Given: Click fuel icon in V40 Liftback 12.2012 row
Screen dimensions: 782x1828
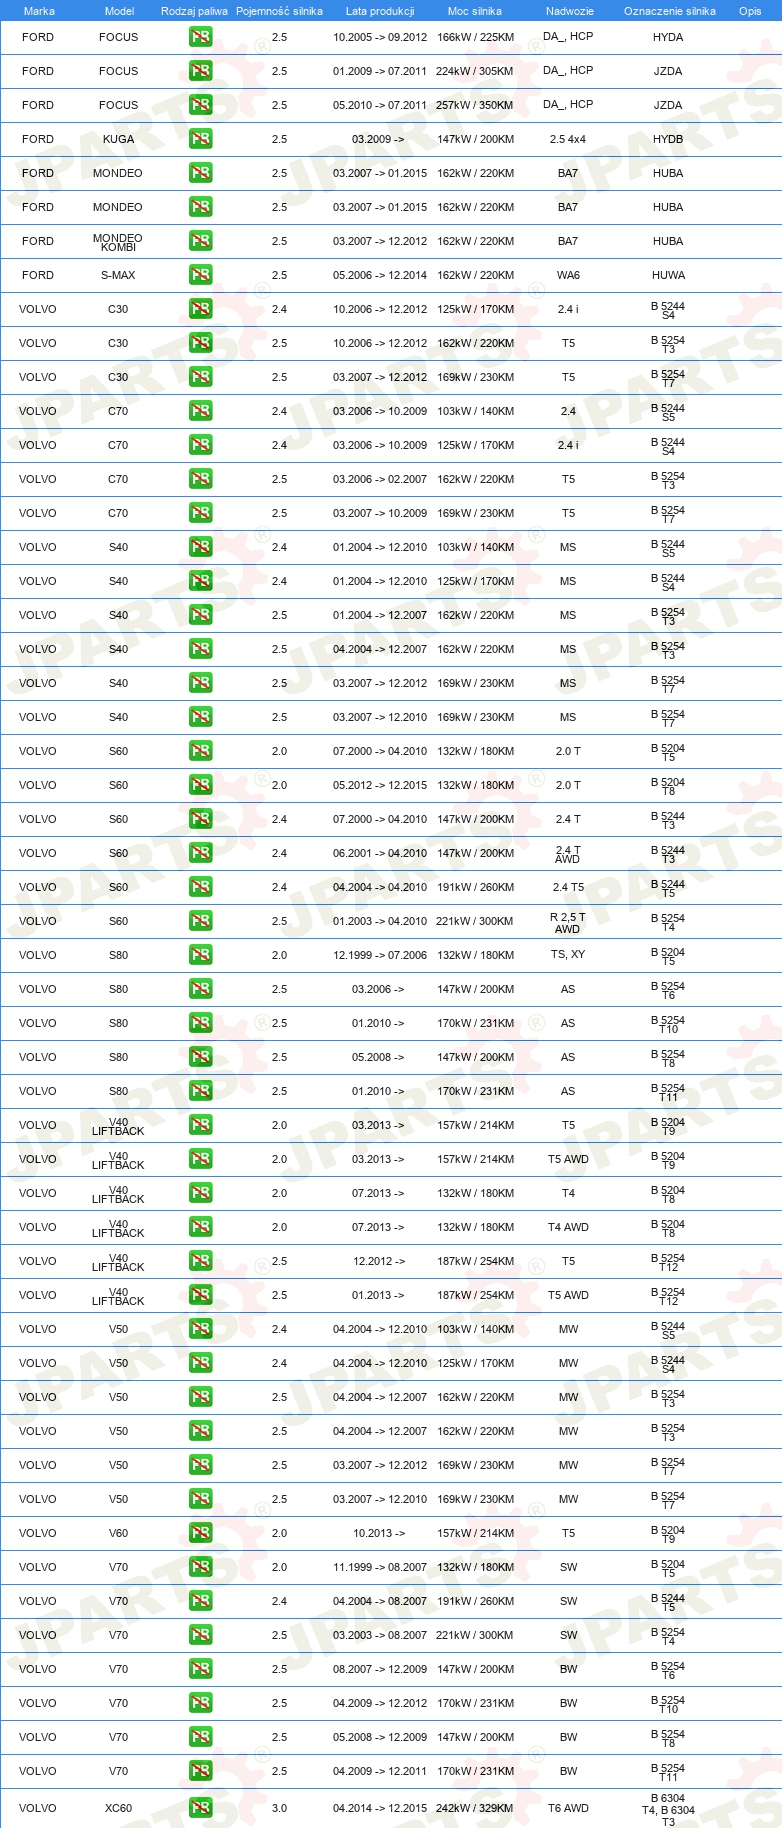Looking at the screenshot, I should tap(200, 1261).
